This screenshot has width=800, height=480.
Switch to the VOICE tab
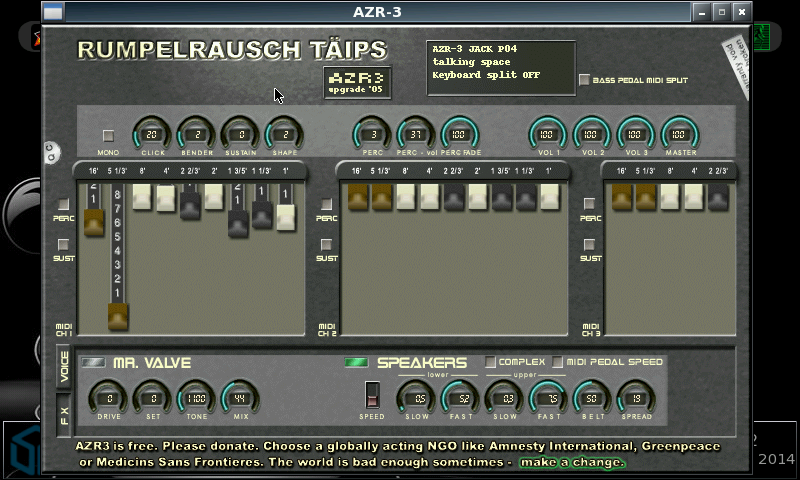coord(65,365)
